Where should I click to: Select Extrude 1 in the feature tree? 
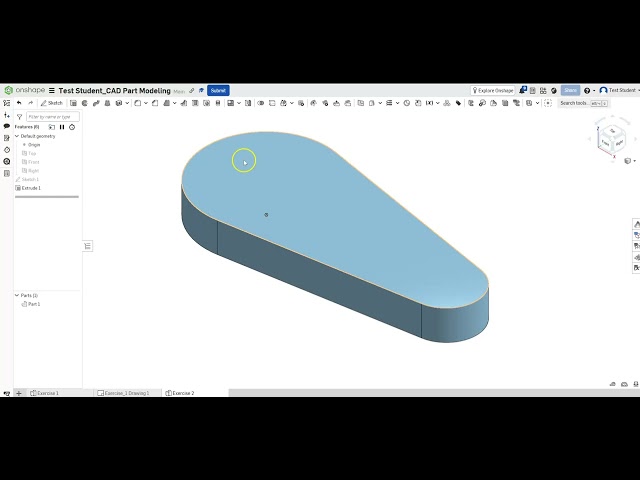tap(28, 188)
